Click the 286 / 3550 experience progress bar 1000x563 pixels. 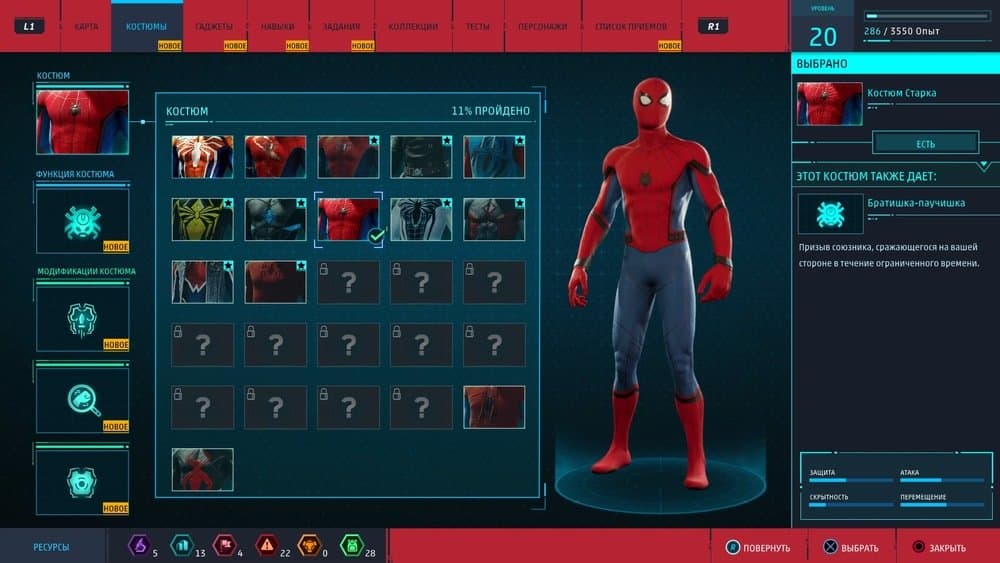(927, 16)
